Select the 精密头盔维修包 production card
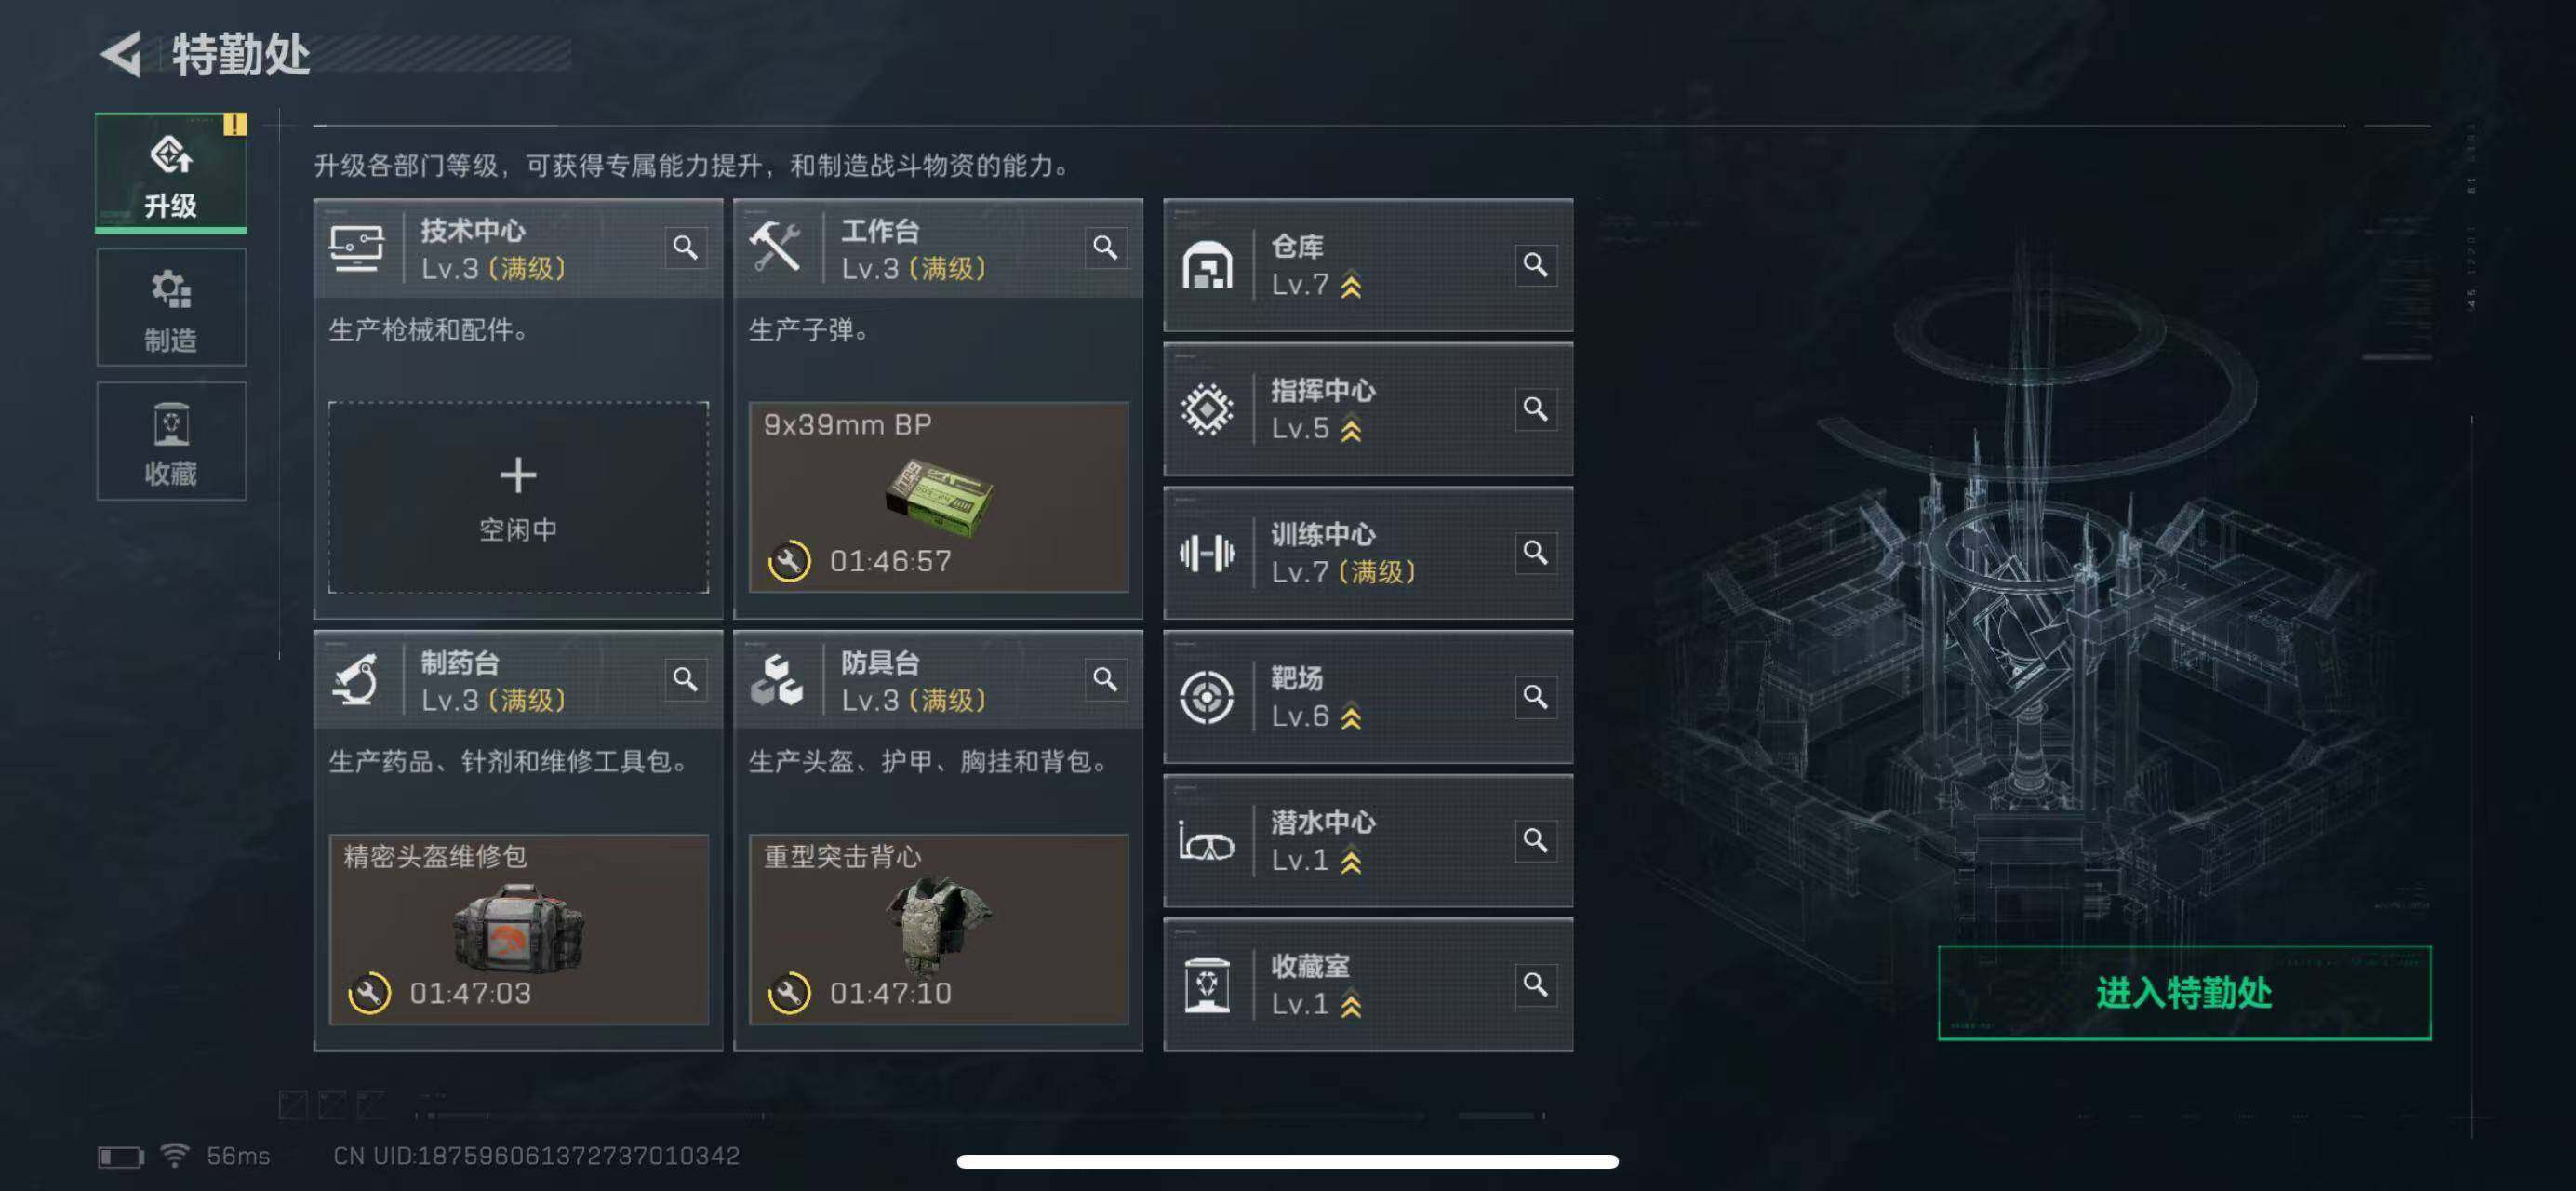2576x1191 pixels. [518, 929]
